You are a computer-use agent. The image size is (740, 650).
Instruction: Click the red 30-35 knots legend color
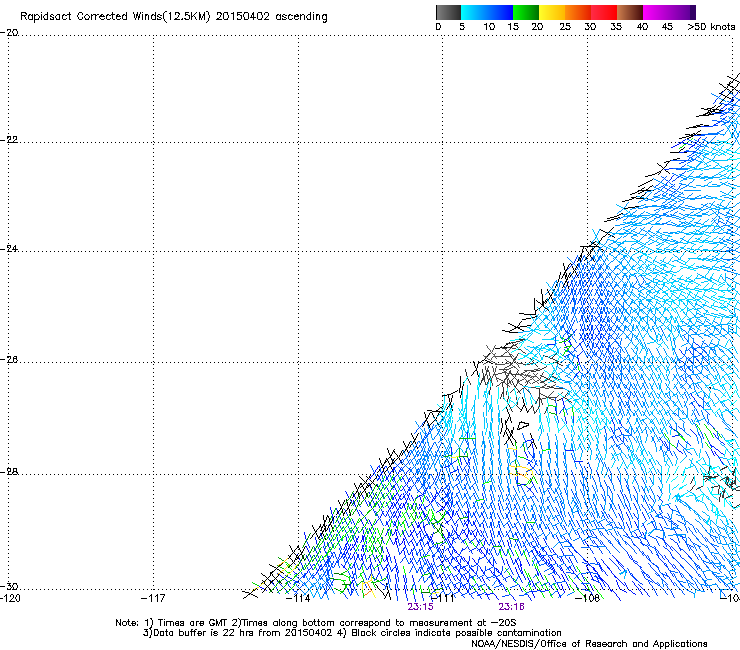tap(604, 12)
